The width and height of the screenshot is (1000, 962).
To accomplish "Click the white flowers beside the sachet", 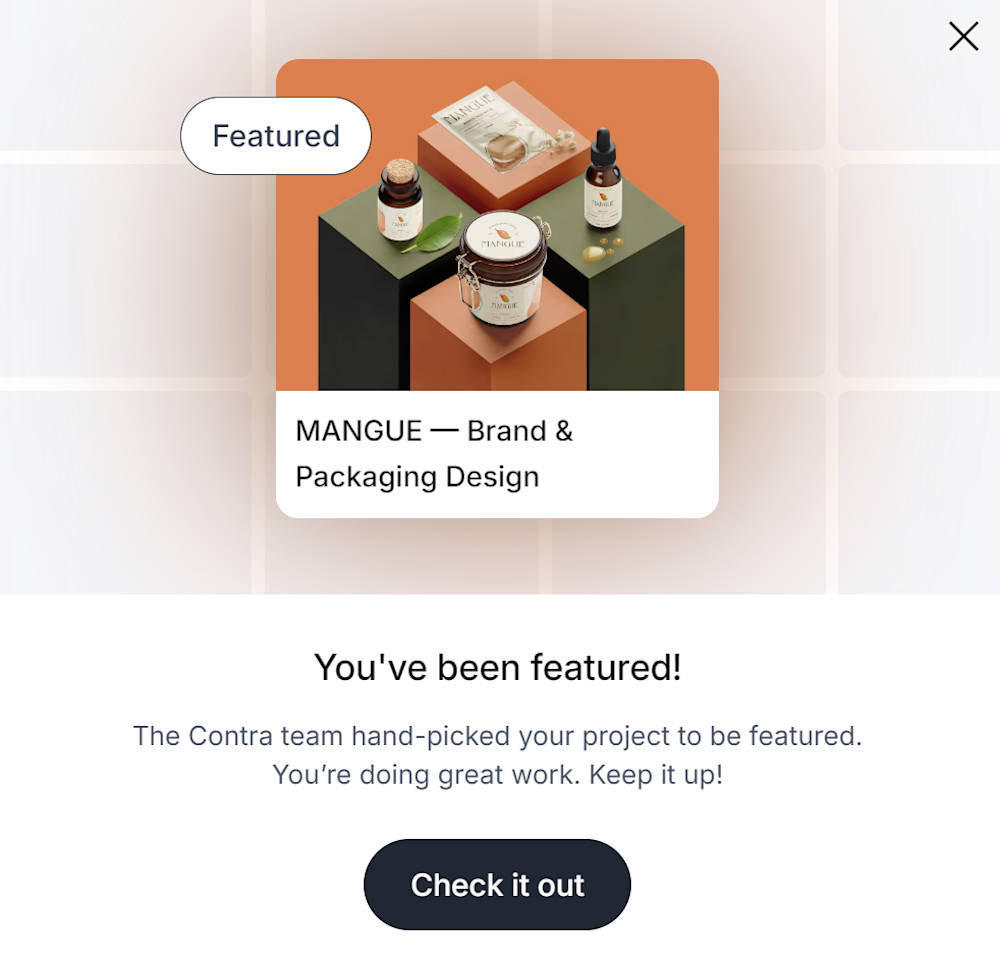I will [x=555, y=139].
